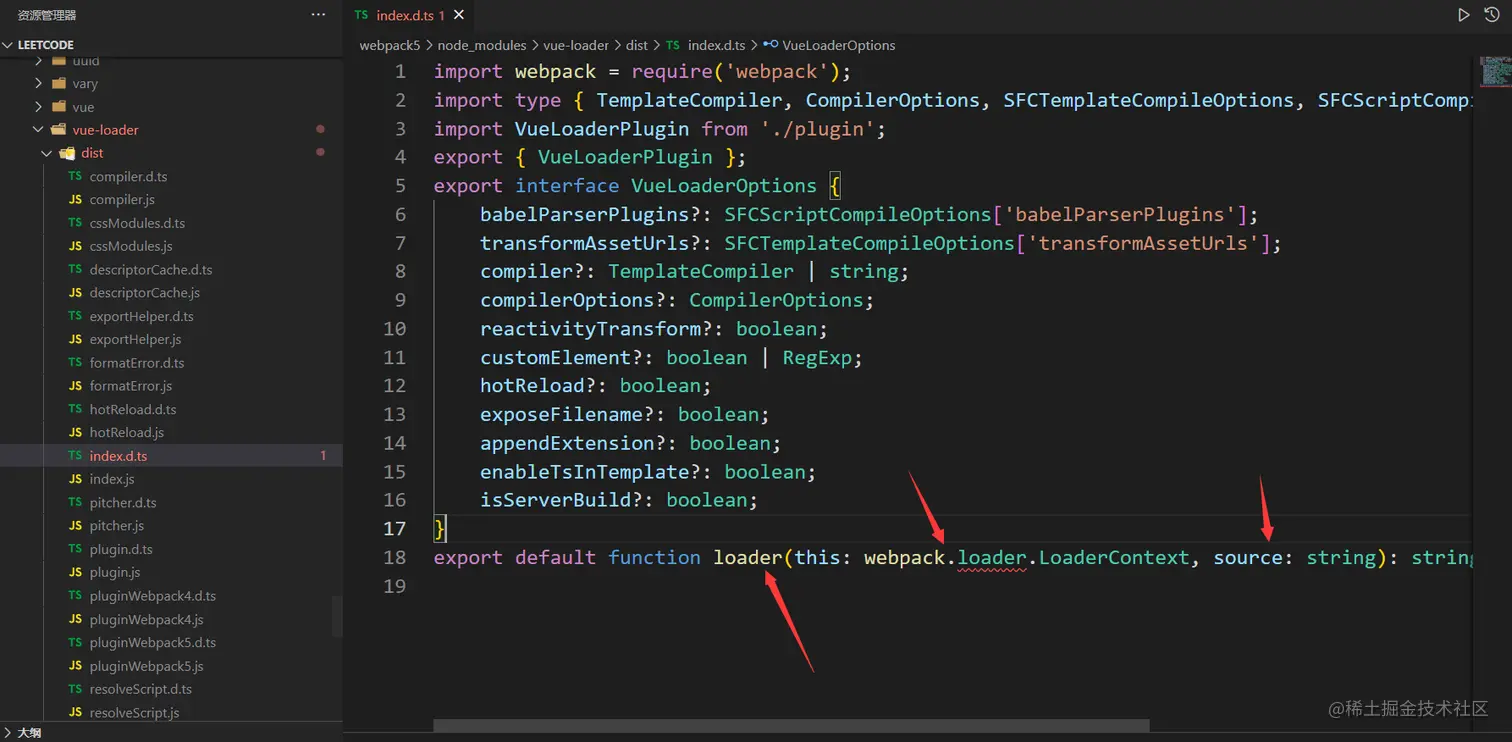
Task: Close the index.d.ts editor tab
Action: pyautogui.click(x=459, y=15)
